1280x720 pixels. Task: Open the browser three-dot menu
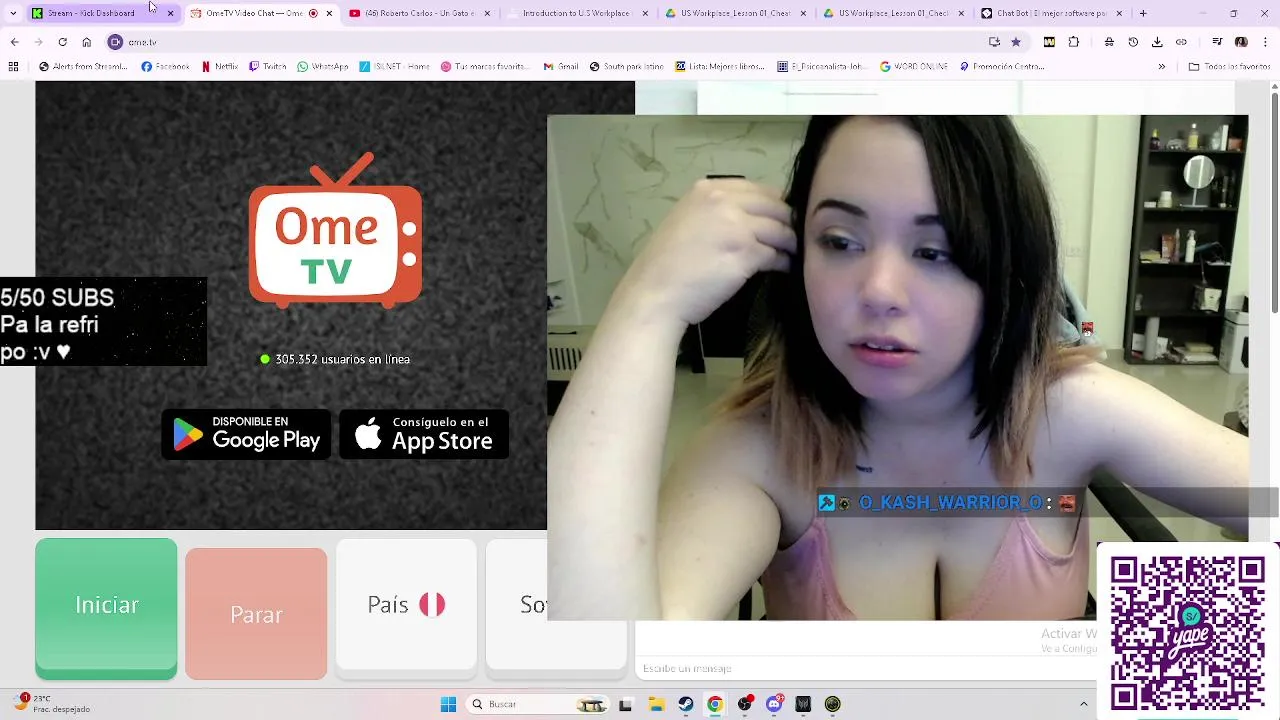point(1265,42)
